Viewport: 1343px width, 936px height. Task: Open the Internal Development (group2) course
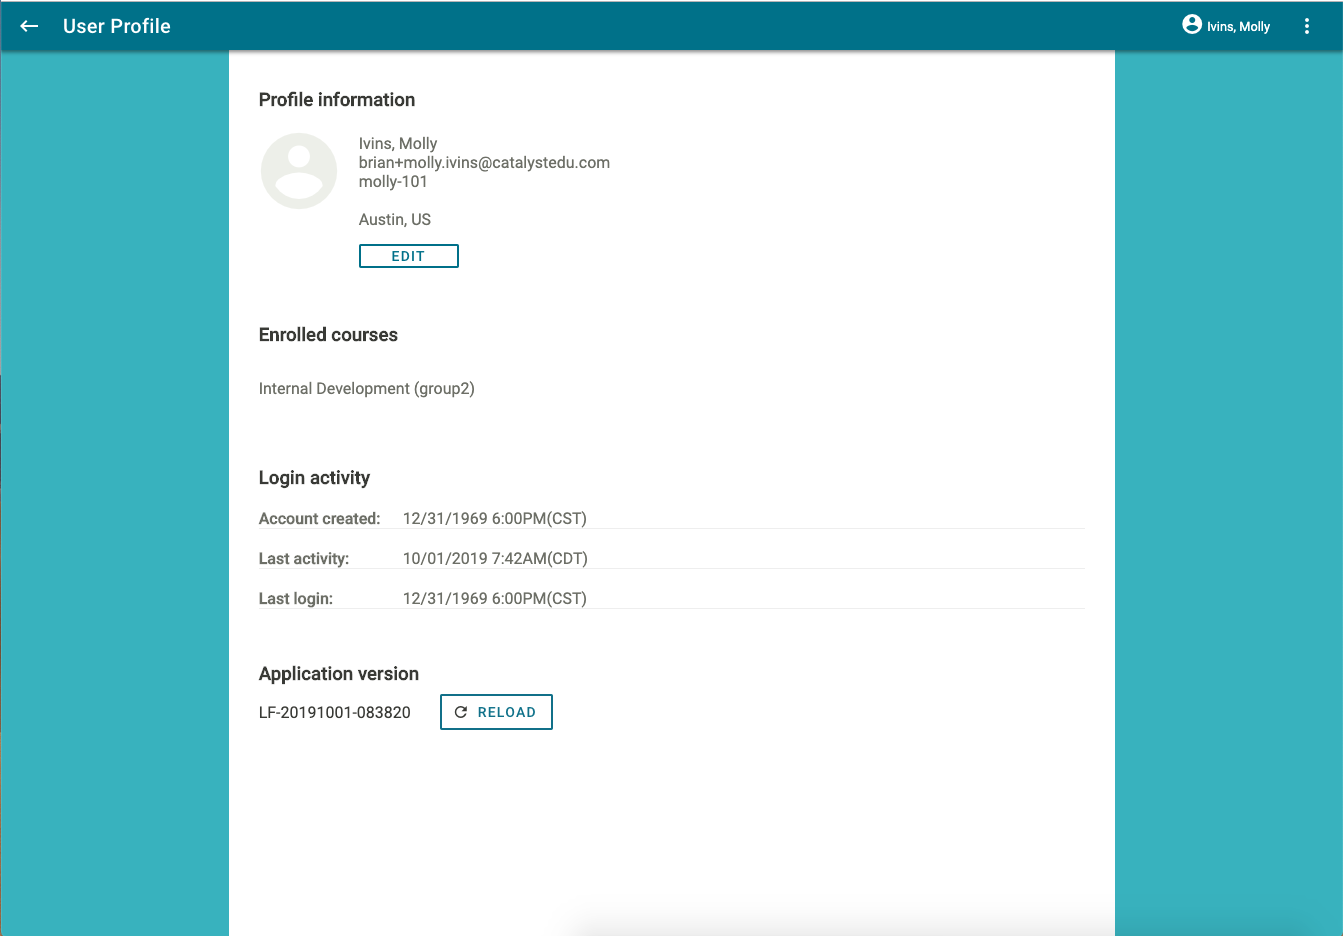366,388
